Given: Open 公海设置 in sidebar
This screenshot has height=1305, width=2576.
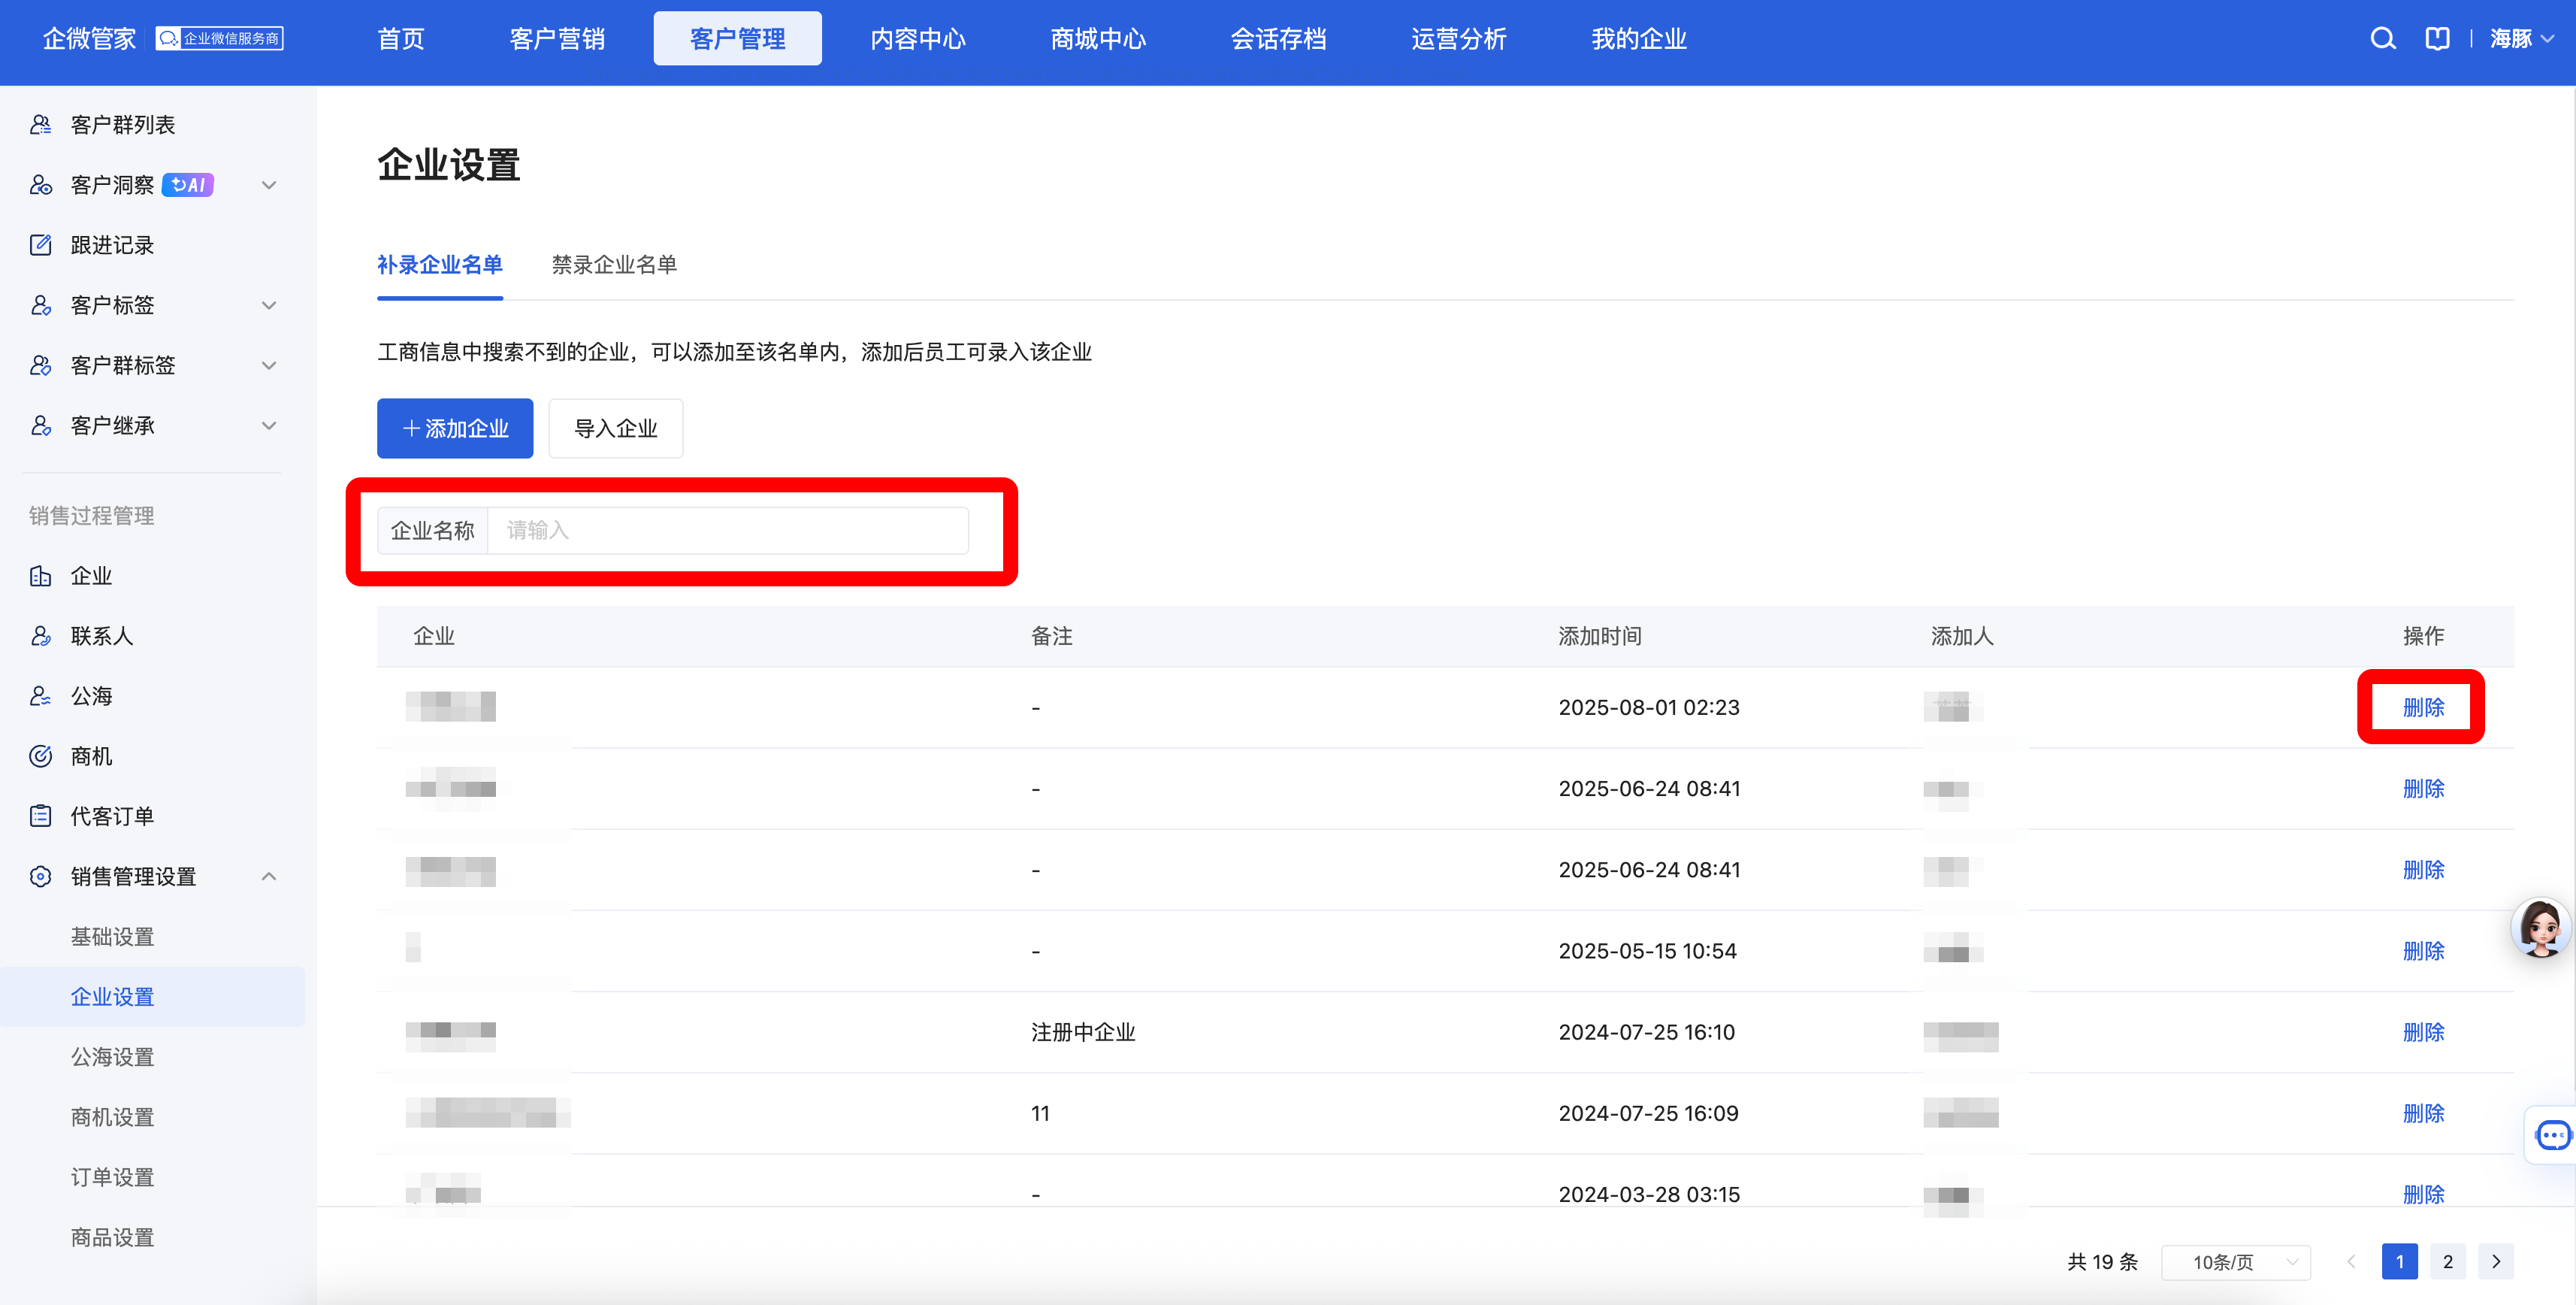Looking at the screenshot, I should pos(112,1057).
